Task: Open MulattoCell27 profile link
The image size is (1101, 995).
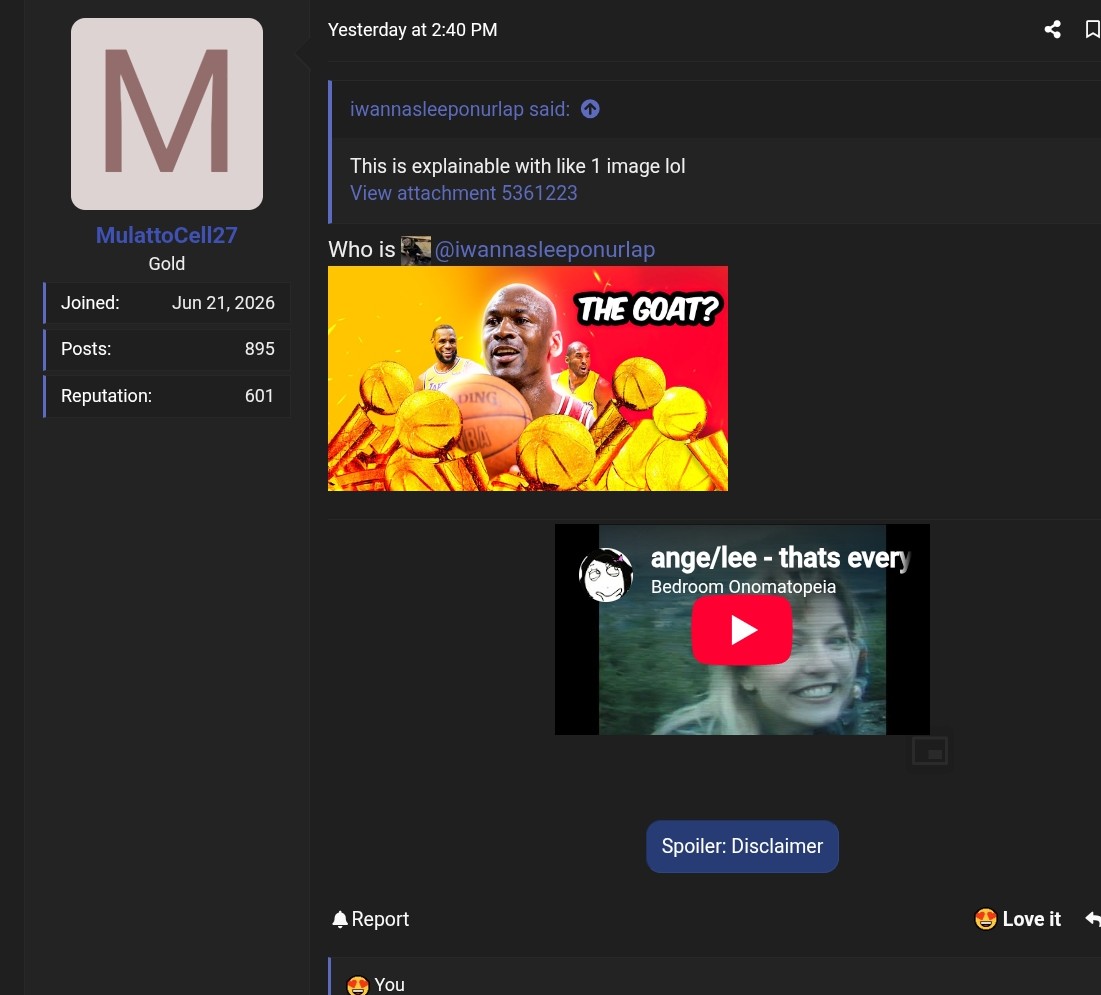Action: pyautogui.click(x=166, y=235)
